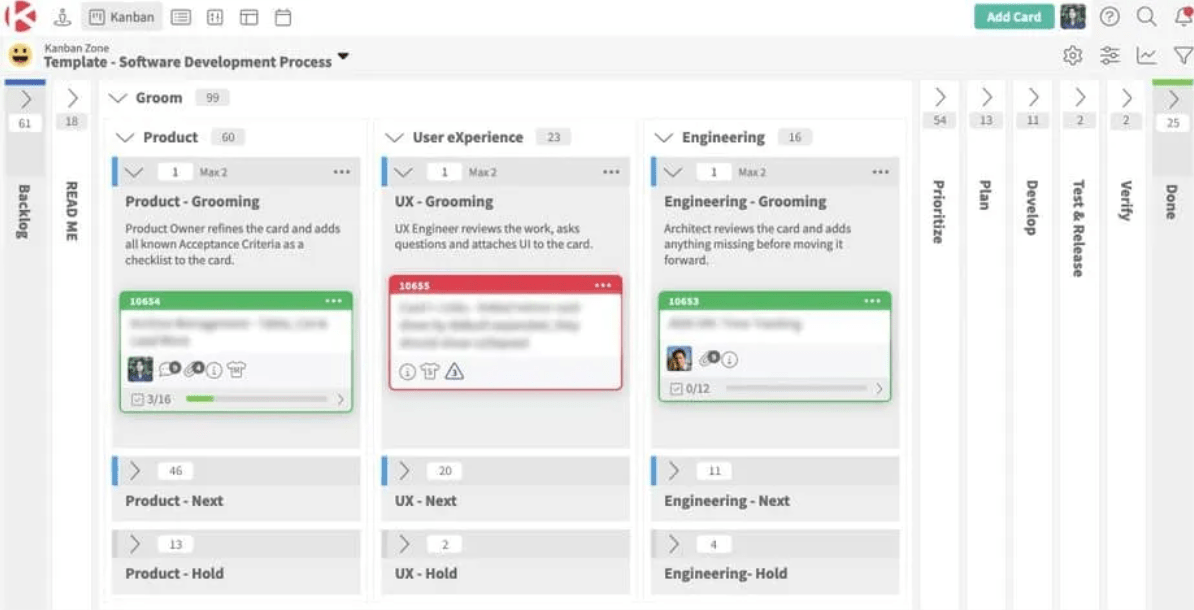Image resolution: width=1194 pixels, height=610 pixels.
Task: Click the Add Card button
Action: point(1013,17)
